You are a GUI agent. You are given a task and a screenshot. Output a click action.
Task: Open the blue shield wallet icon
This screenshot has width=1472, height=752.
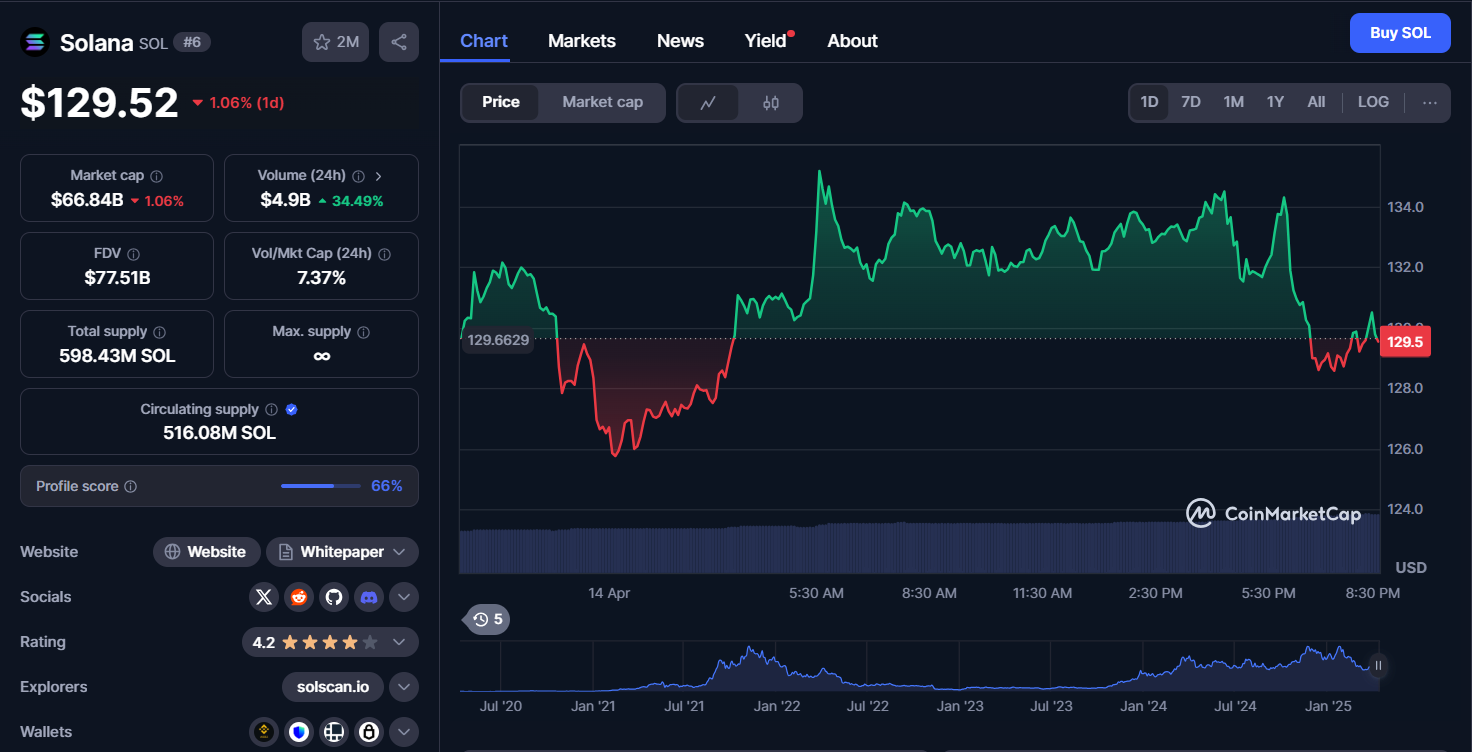tap(299, 732)
